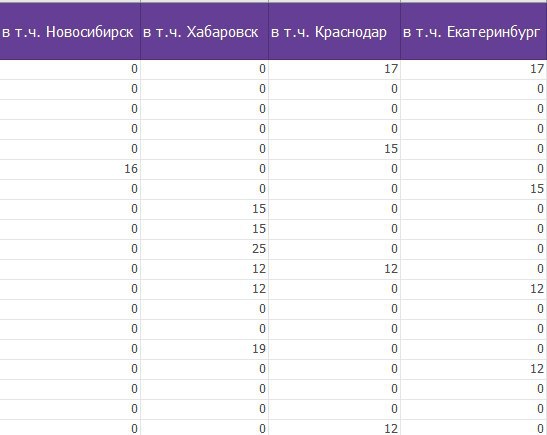This screenshot has width=547, height=435.
Task: Pick Новосибирск 0 in the row with Екатеринбург 15
Action: coord(70,189)
